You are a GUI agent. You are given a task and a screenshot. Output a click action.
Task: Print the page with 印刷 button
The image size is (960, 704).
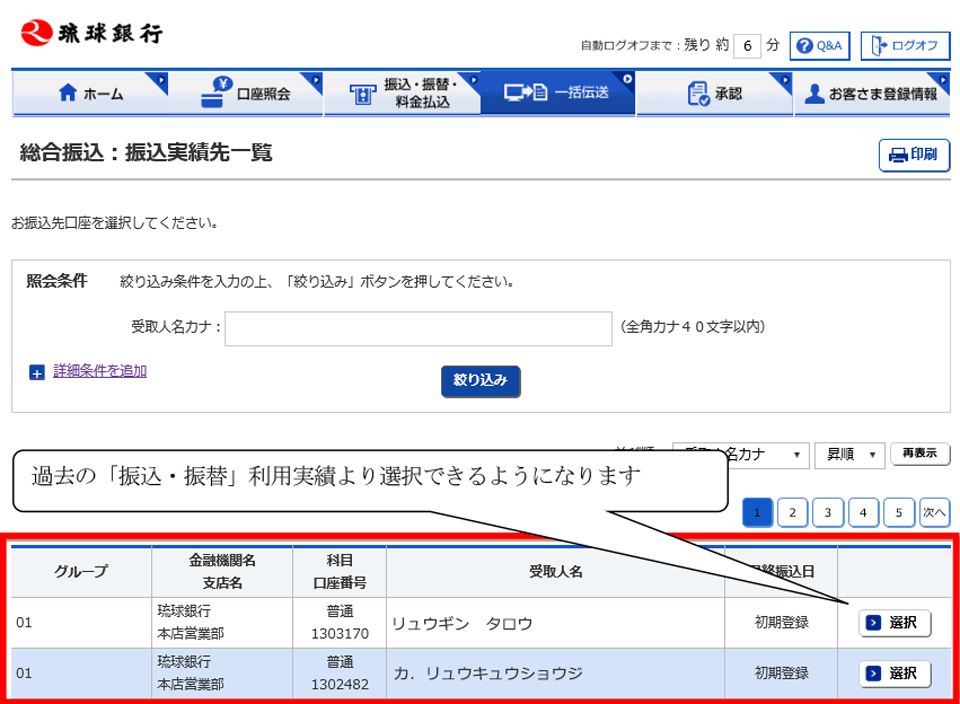[x=913, y=155]
